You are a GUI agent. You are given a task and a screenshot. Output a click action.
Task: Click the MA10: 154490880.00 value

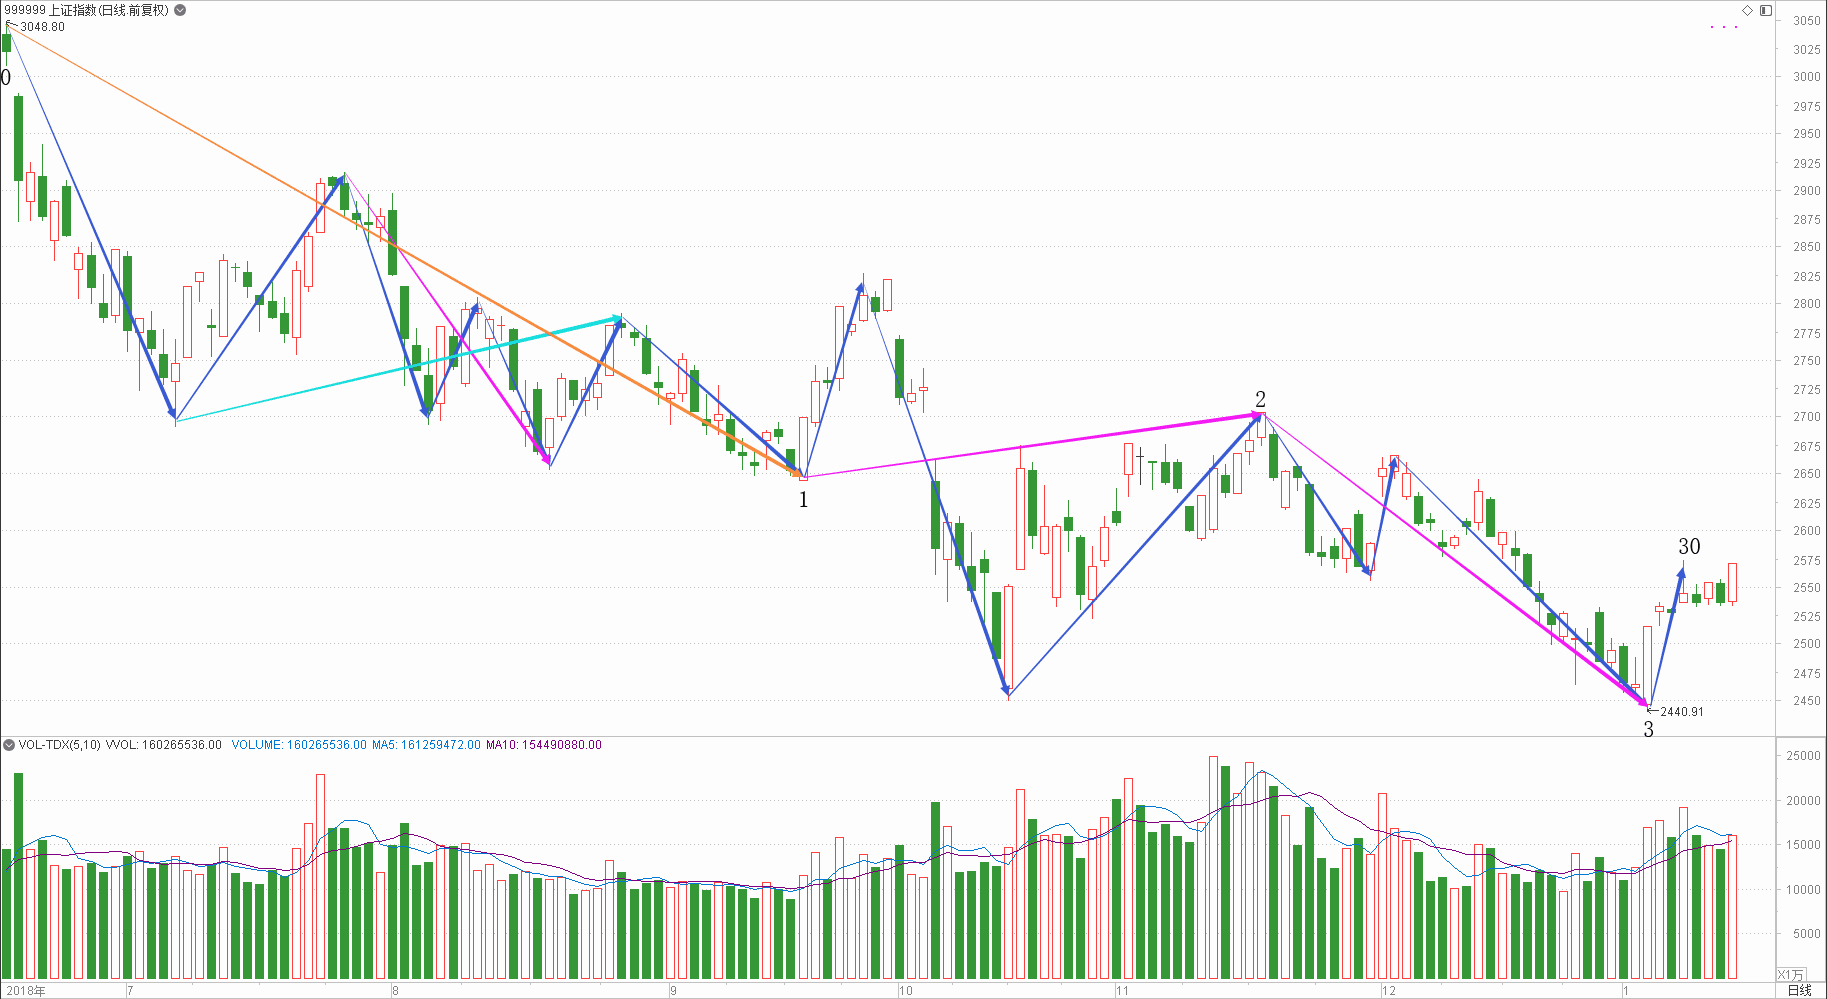(544, 745)
